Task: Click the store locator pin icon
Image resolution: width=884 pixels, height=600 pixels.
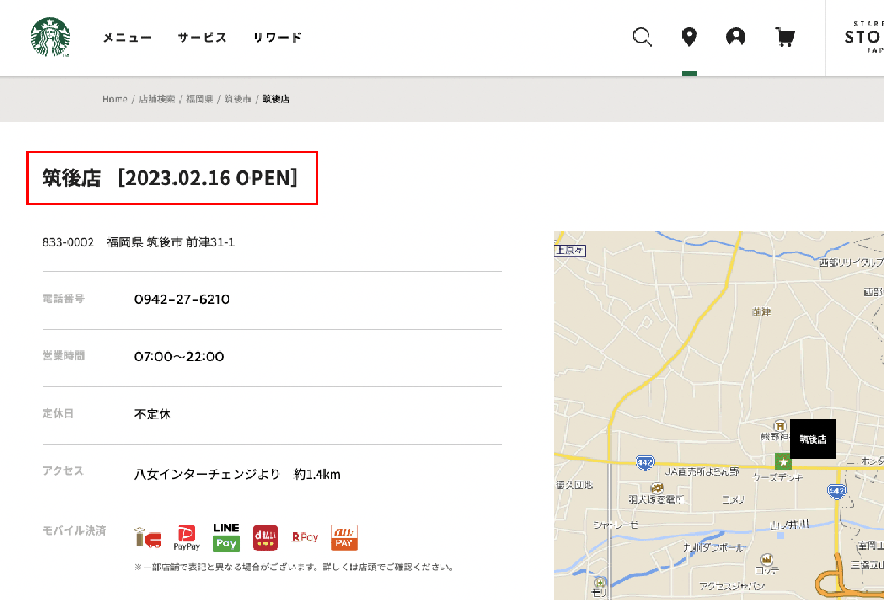Action: [689, 37]
